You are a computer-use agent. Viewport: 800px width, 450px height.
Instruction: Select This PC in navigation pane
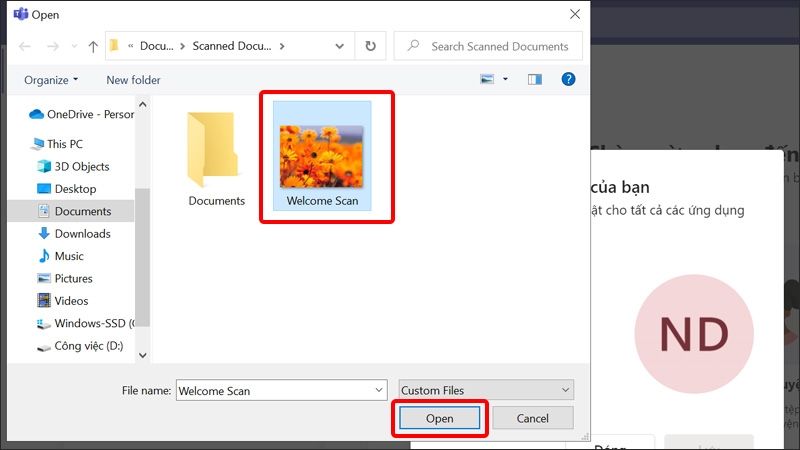[56, 144]
